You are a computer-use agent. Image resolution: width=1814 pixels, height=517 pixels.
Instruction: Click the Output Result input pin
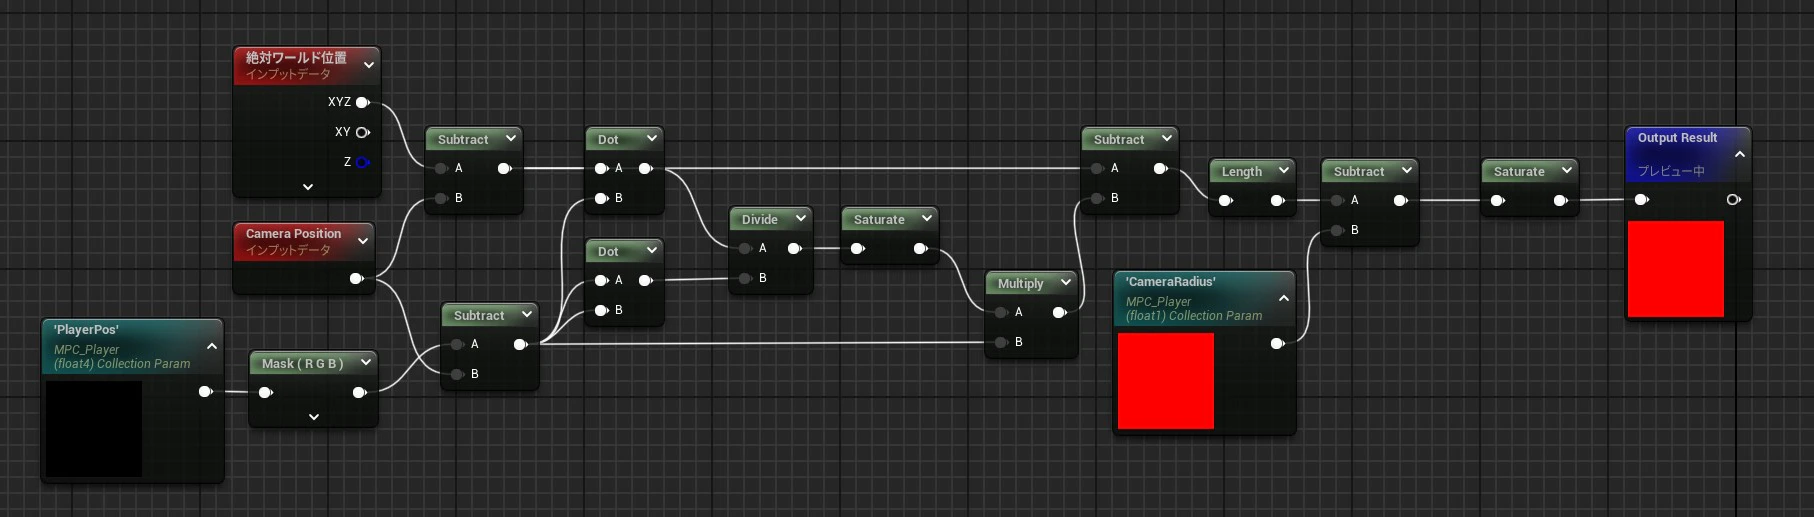point(1642,200)
